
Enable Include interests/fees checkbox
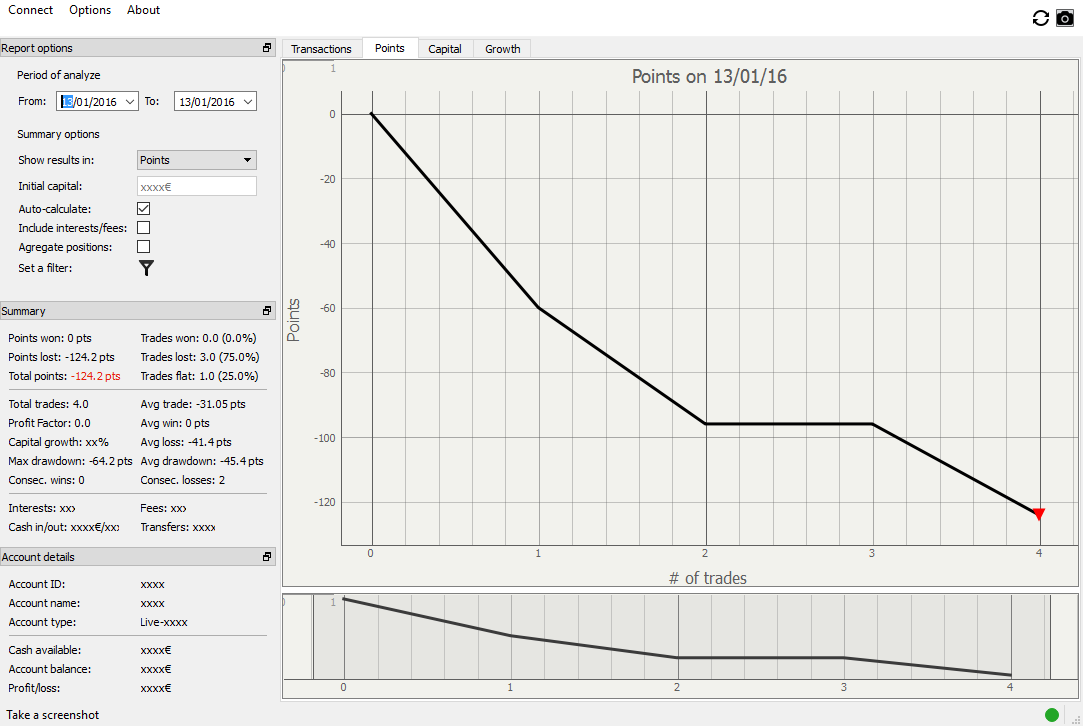144,227
